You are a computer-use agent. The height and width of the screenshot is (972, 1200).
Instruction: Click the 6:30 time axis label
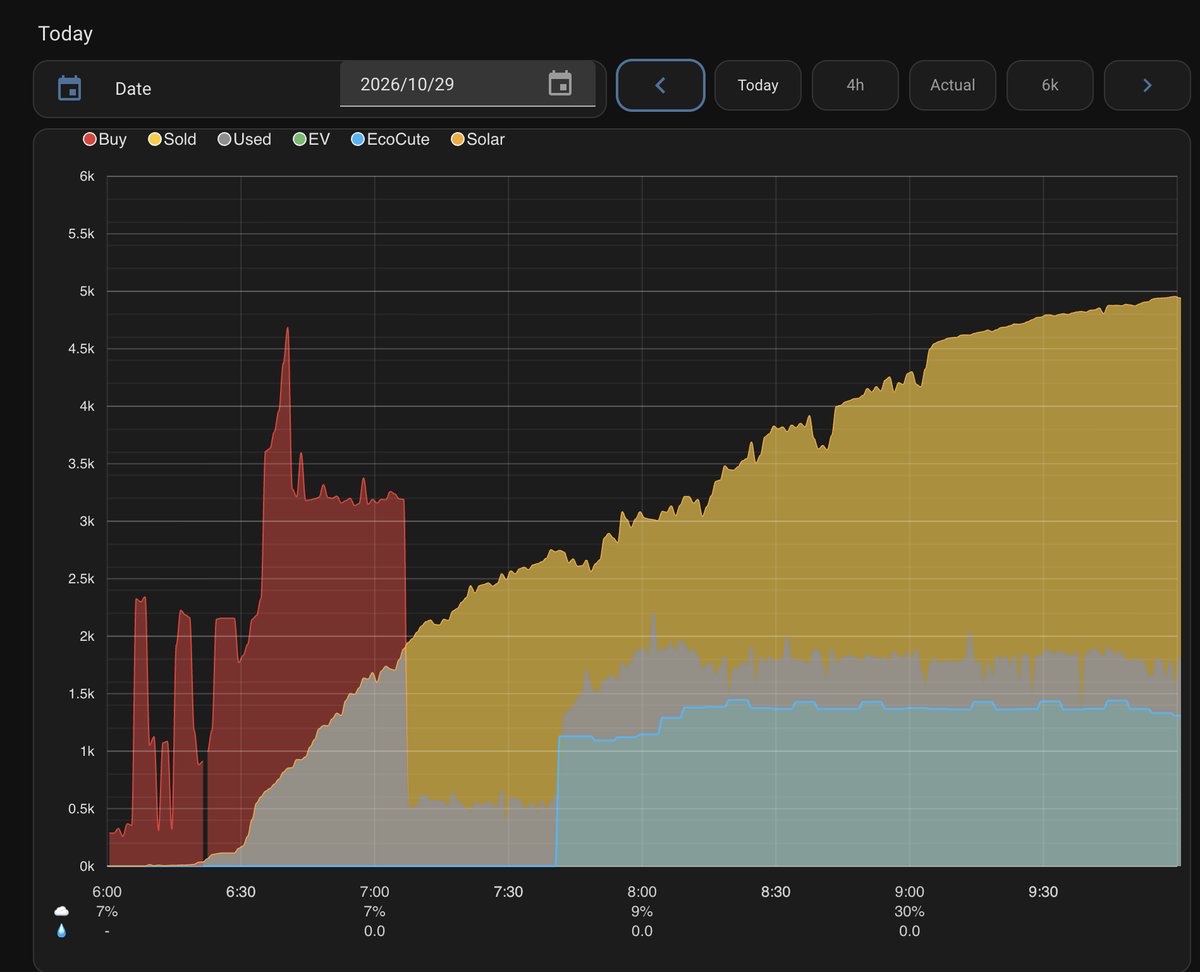[241, 892]
